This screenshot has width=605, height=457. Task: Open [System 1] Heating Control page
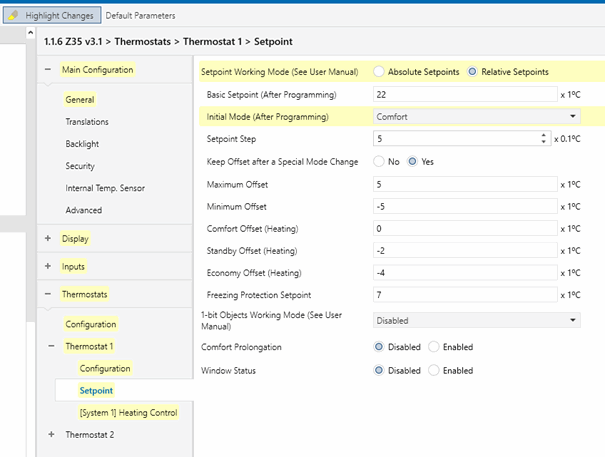point(128,413)
